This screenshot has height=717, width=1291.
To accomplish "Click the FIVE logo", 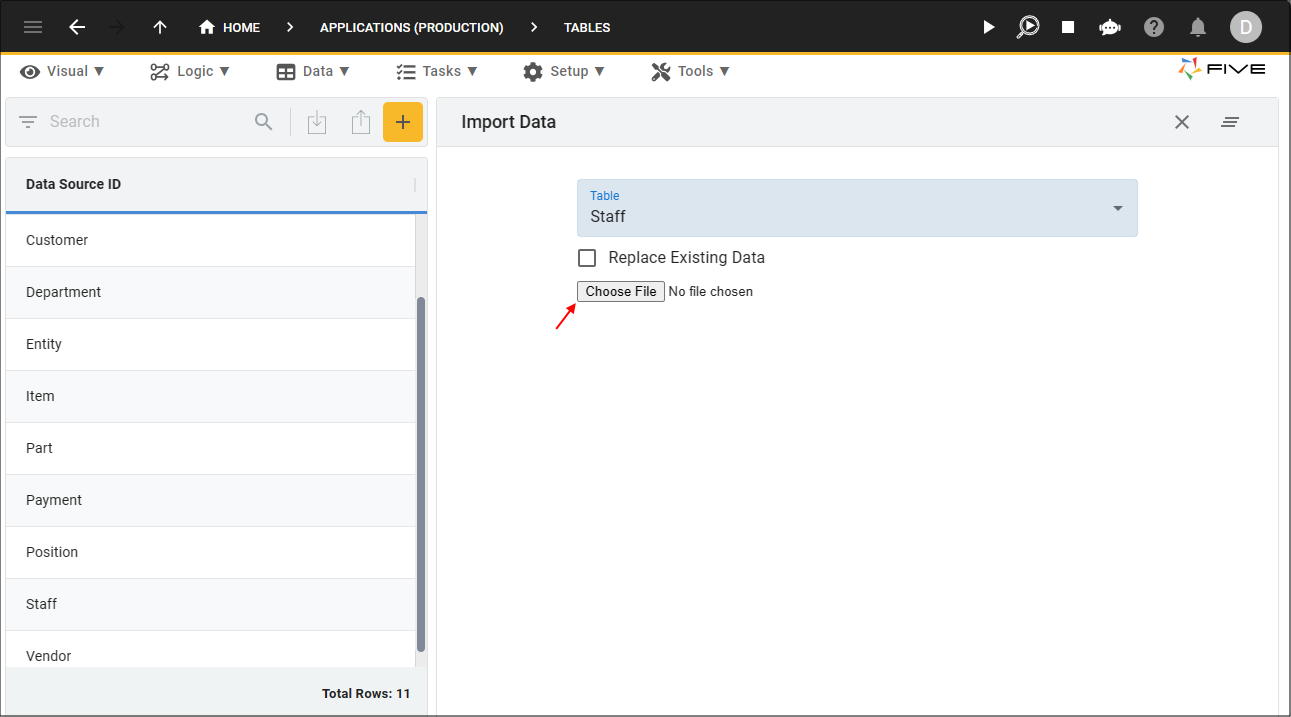I will (1222, 69).
